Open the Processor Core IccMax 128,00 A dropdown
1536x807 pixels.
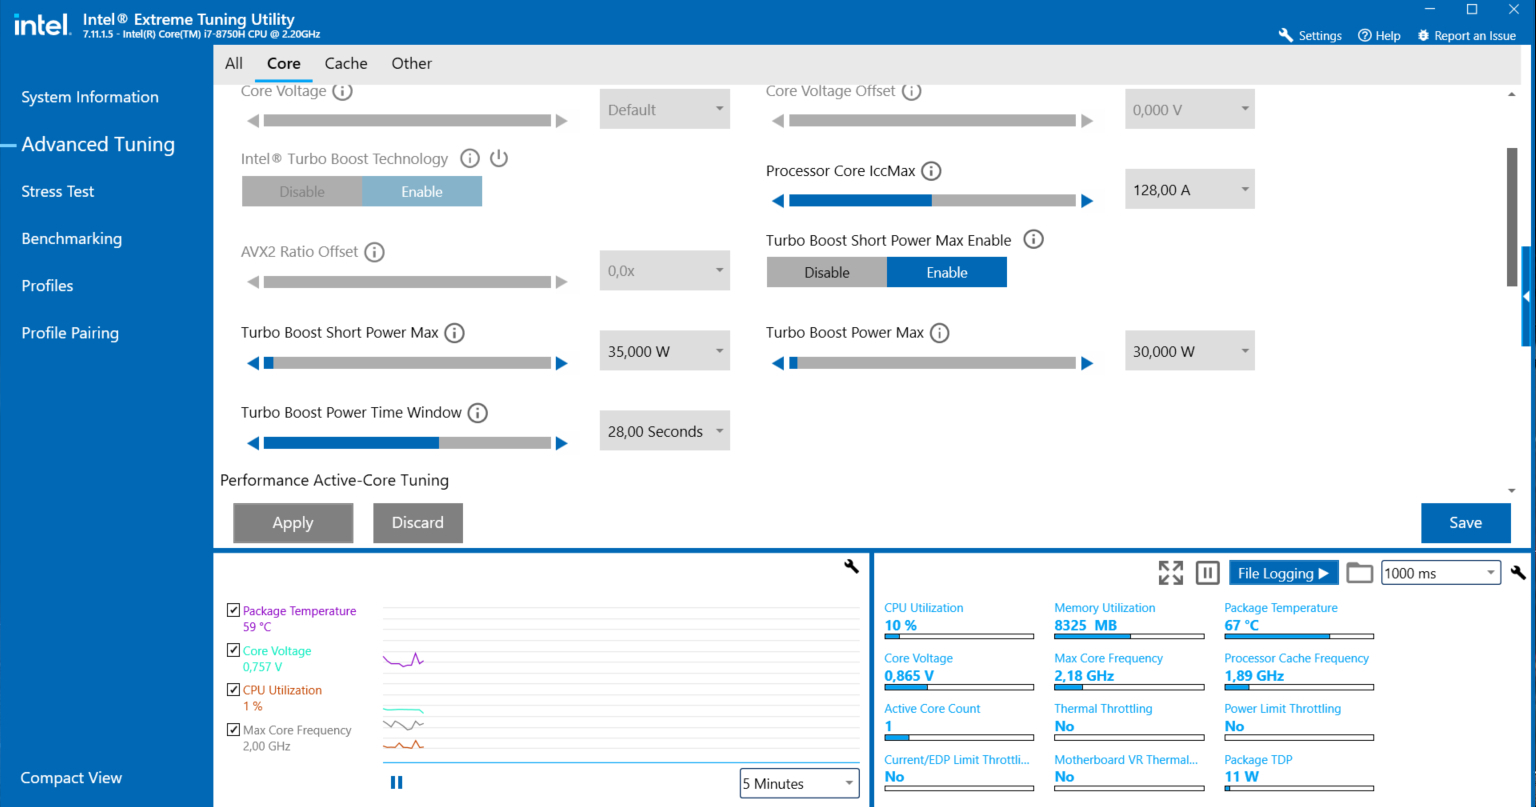1190,190
